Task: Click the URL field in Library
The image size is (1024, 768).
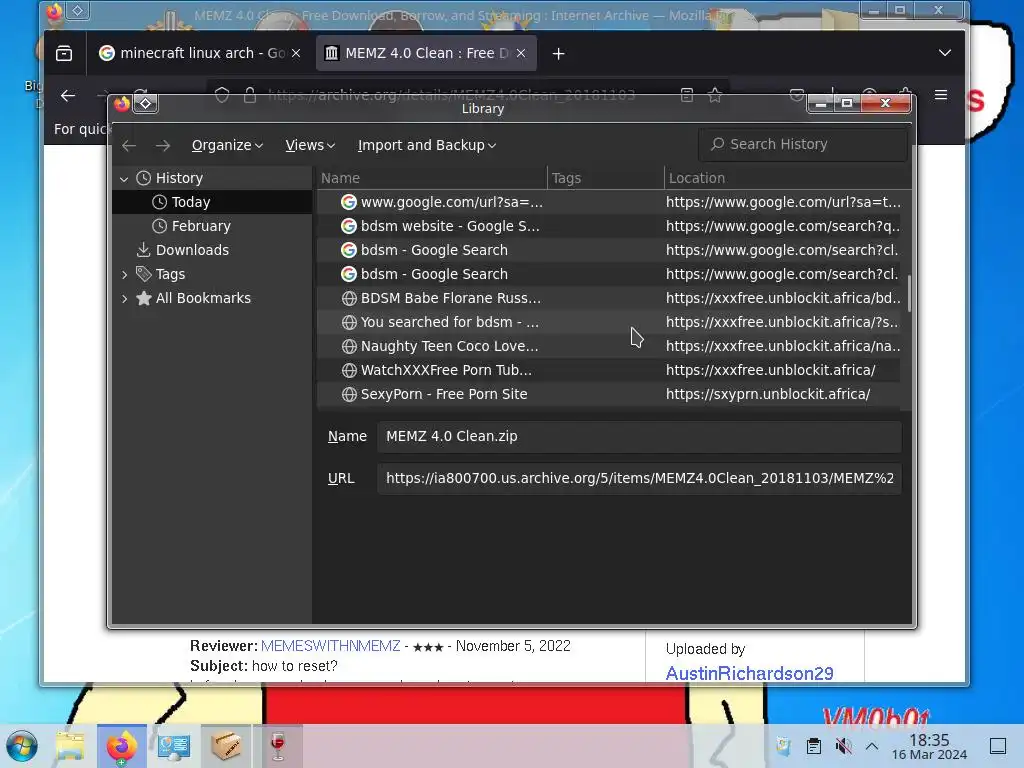Action: tap(639, 478)
